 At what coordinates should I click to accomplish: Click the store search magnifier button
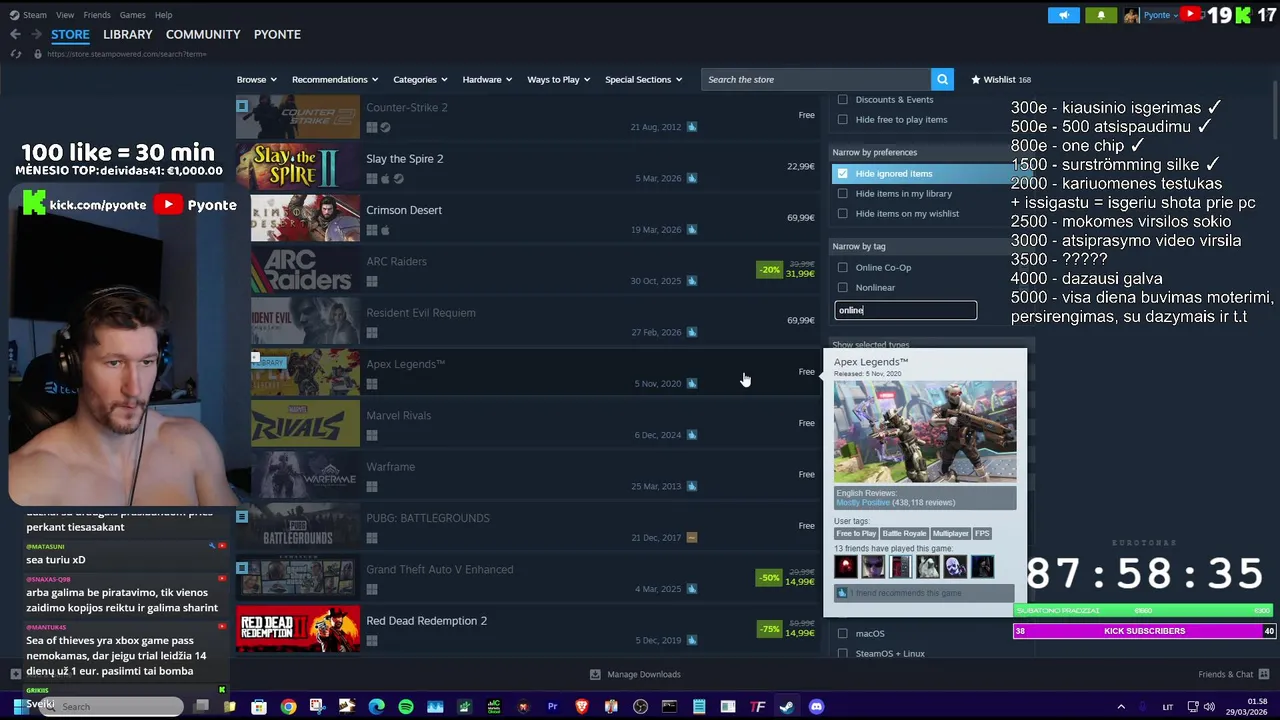[942, 79]
